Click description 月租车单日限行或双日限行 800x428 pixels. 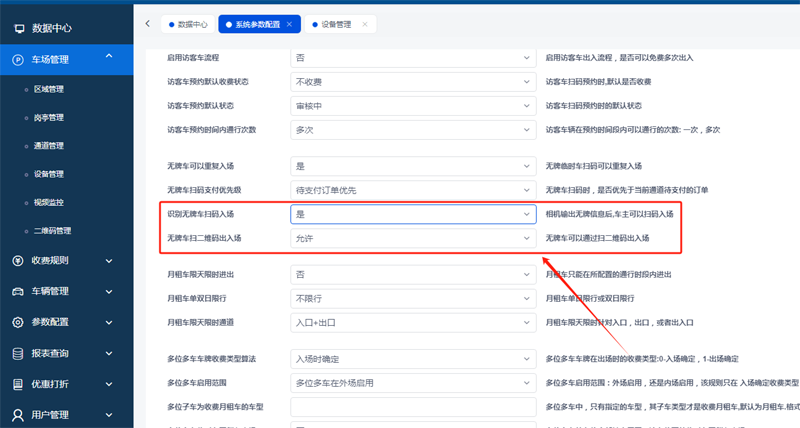[590, 299]
